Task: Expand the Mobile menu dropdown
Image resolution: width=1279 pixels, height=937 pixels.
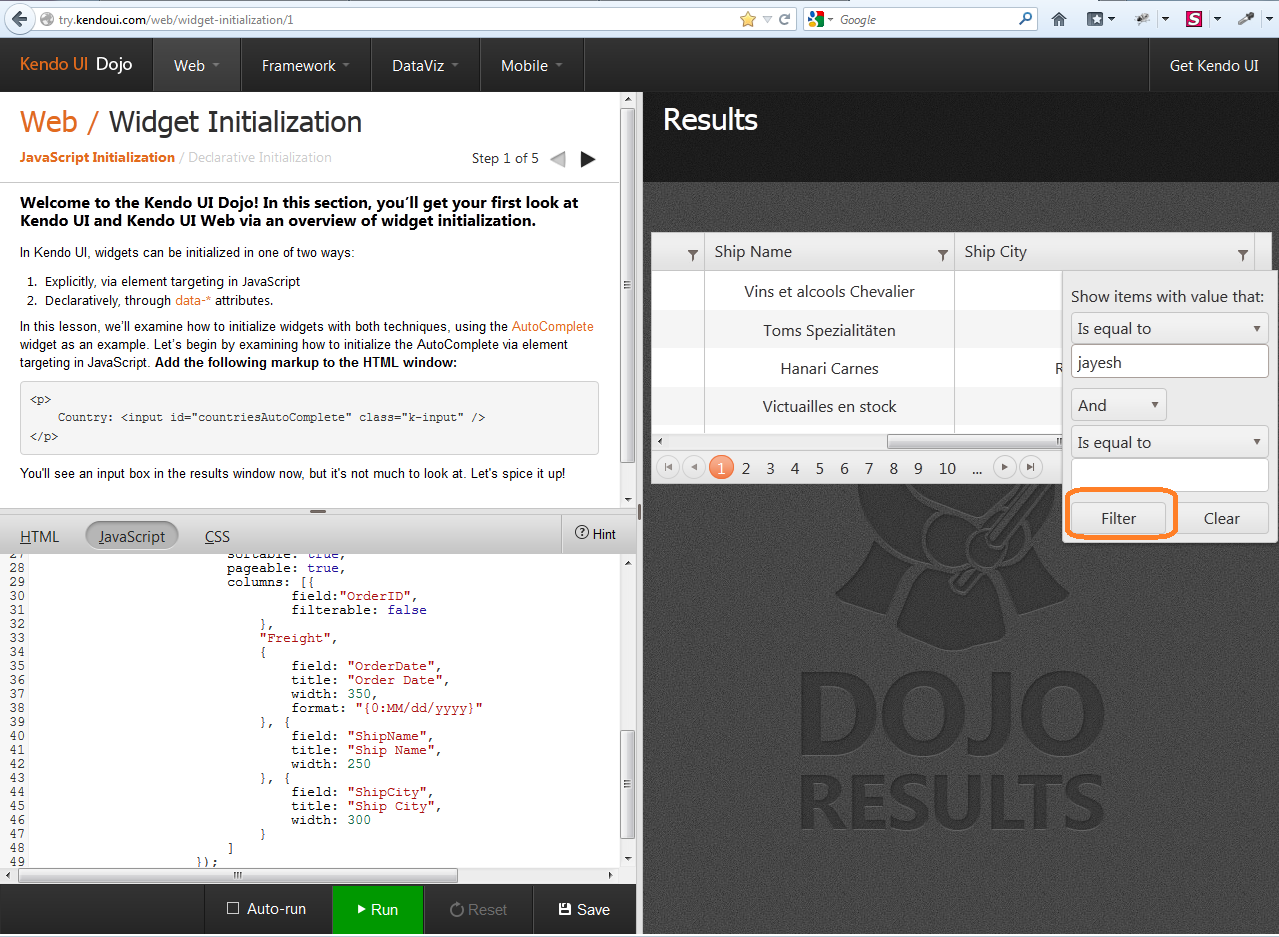Action: pos(532,65)
